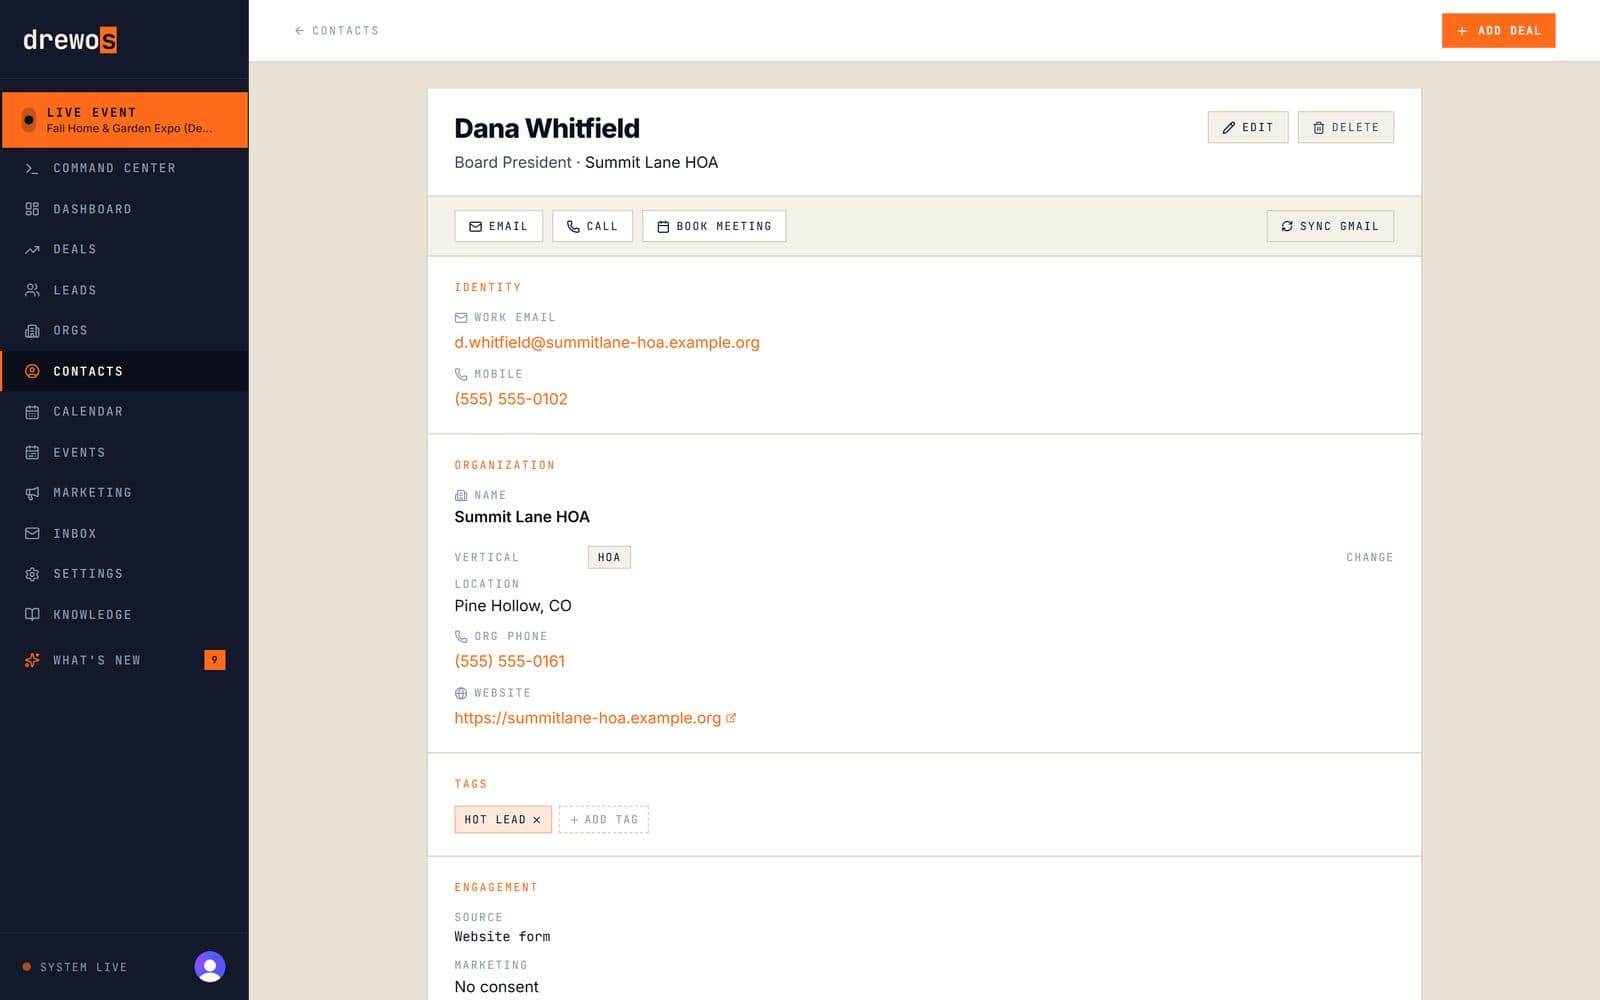
Task: Click Book Meeting button
Action: pos(714,226)
